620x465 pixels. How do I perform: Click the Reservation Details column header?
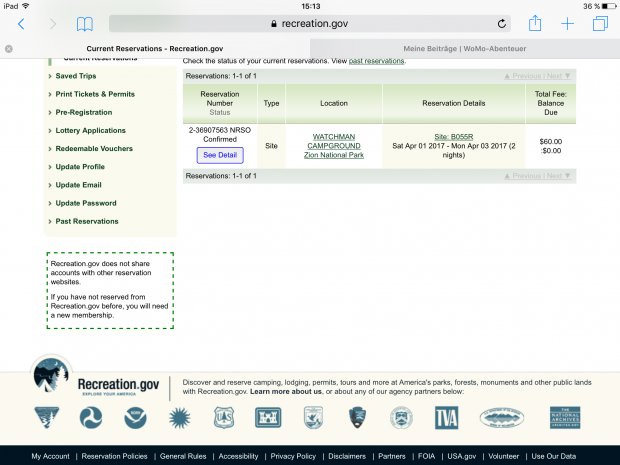pyautogui.click(x=454, y=103)
